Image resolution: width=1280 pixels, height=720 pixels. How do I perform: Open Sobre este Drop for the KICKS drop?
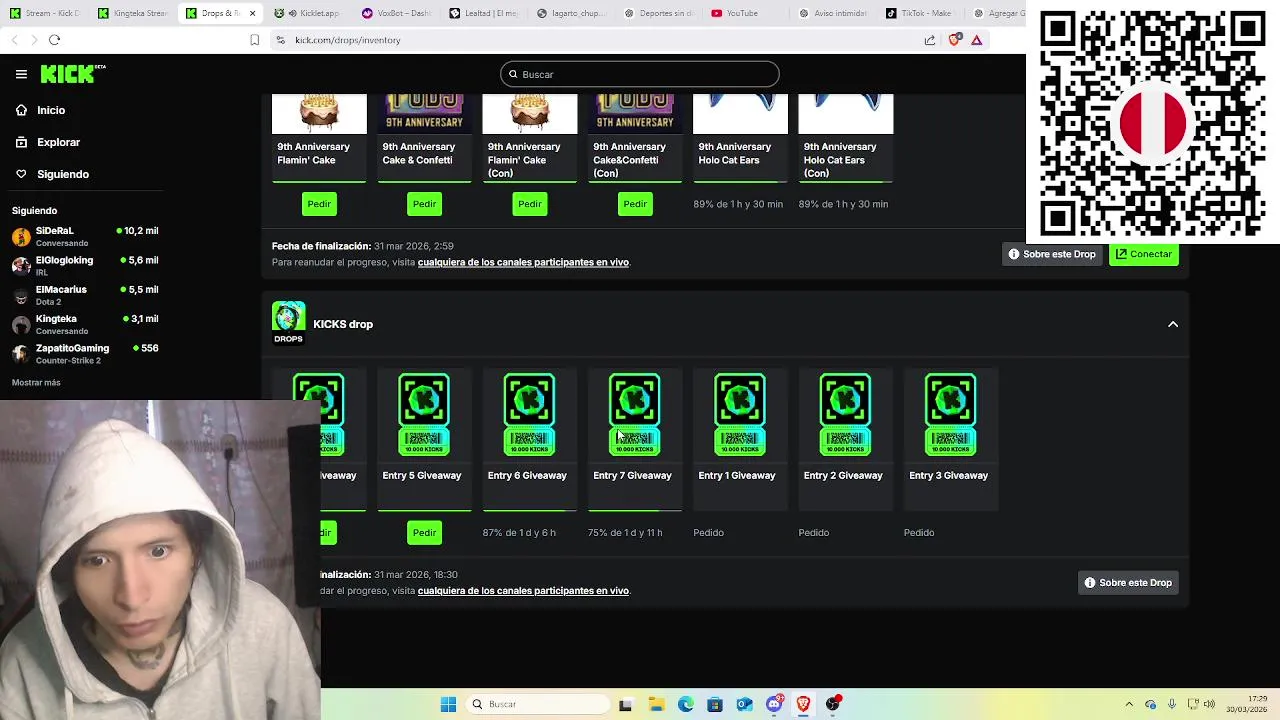point(1128,583)
